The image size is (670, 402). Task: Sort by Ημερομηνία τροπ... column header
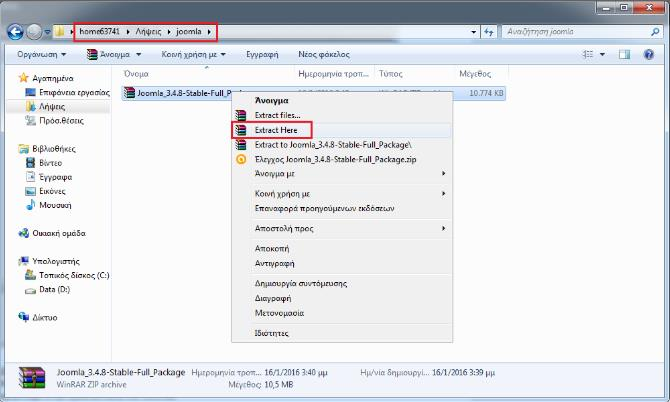coord(334,74)
